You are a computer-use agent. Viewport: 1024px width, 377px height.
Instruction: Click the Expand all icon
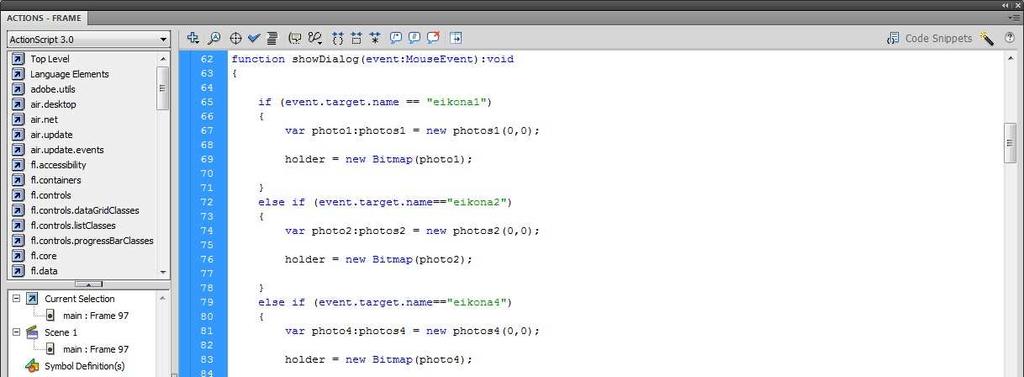point(375,38)
